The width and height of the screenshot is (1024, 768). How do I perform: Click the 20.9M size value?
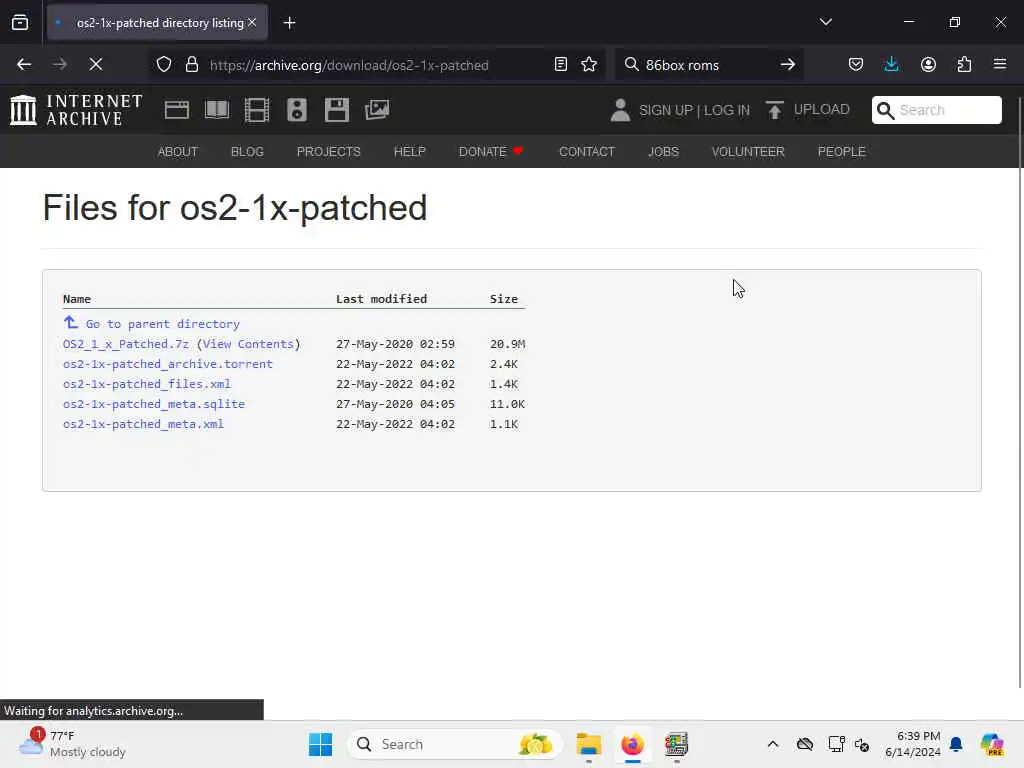[507, 344]
